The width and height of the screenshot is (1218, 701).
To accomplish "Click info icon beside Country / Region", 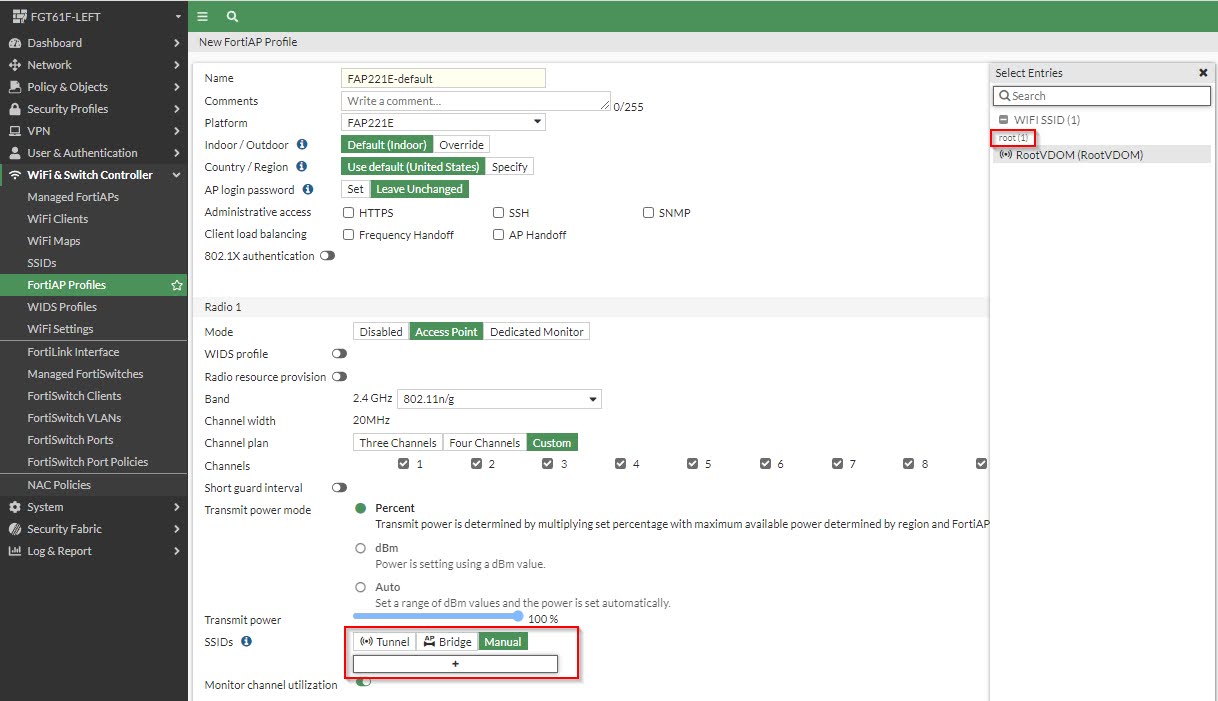I will tap(302, 167).
